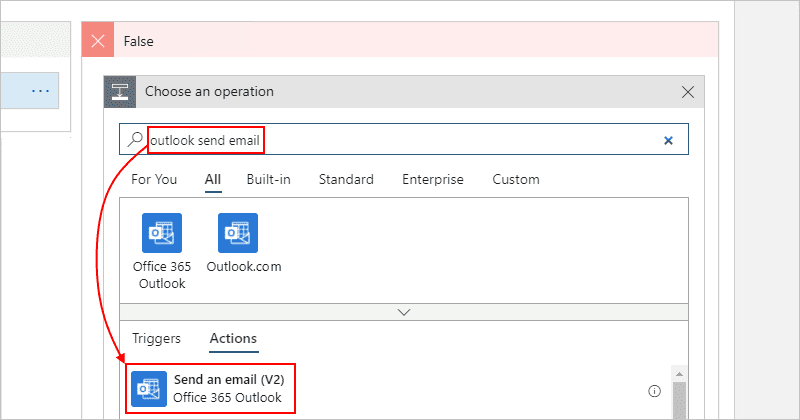Image resolution: width=800 pixels, height=420 pixels.
Task: Open the Custom tab
Action: (516, 179)
